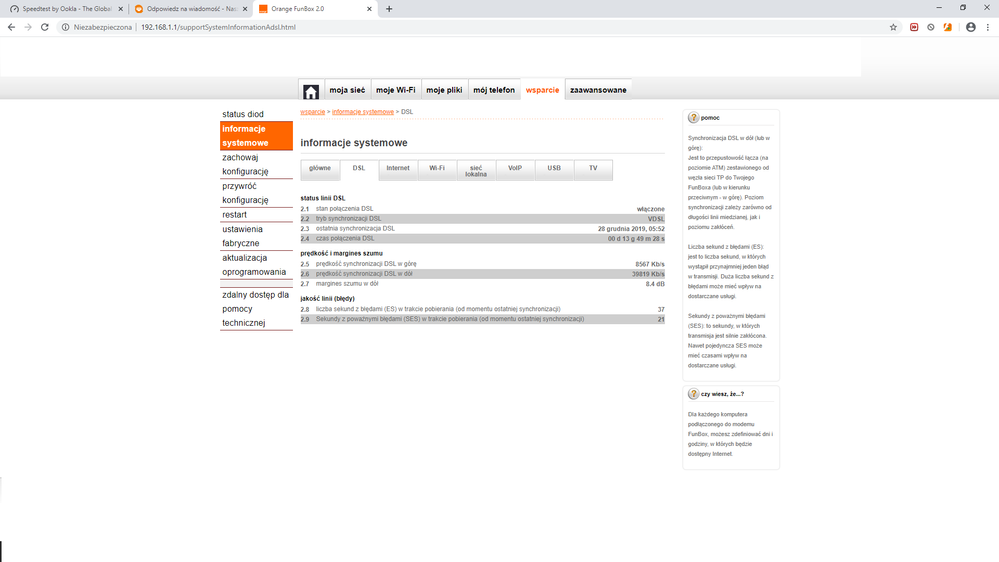Screen dimensions: 999x562
Task: Switch to the Internet tab
Action: tap(398, 168)
